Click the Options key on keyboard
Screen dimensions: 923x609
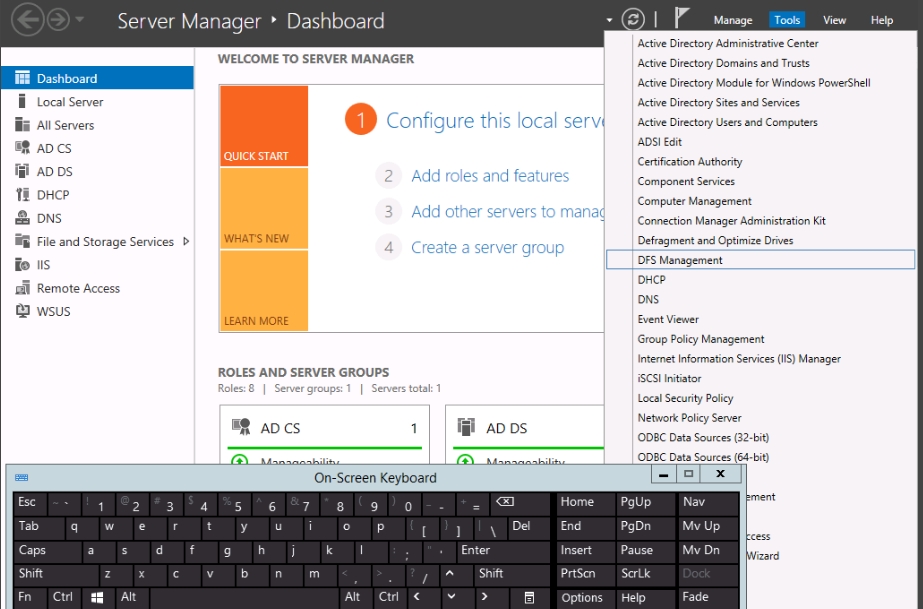click(x=585, y=598)
